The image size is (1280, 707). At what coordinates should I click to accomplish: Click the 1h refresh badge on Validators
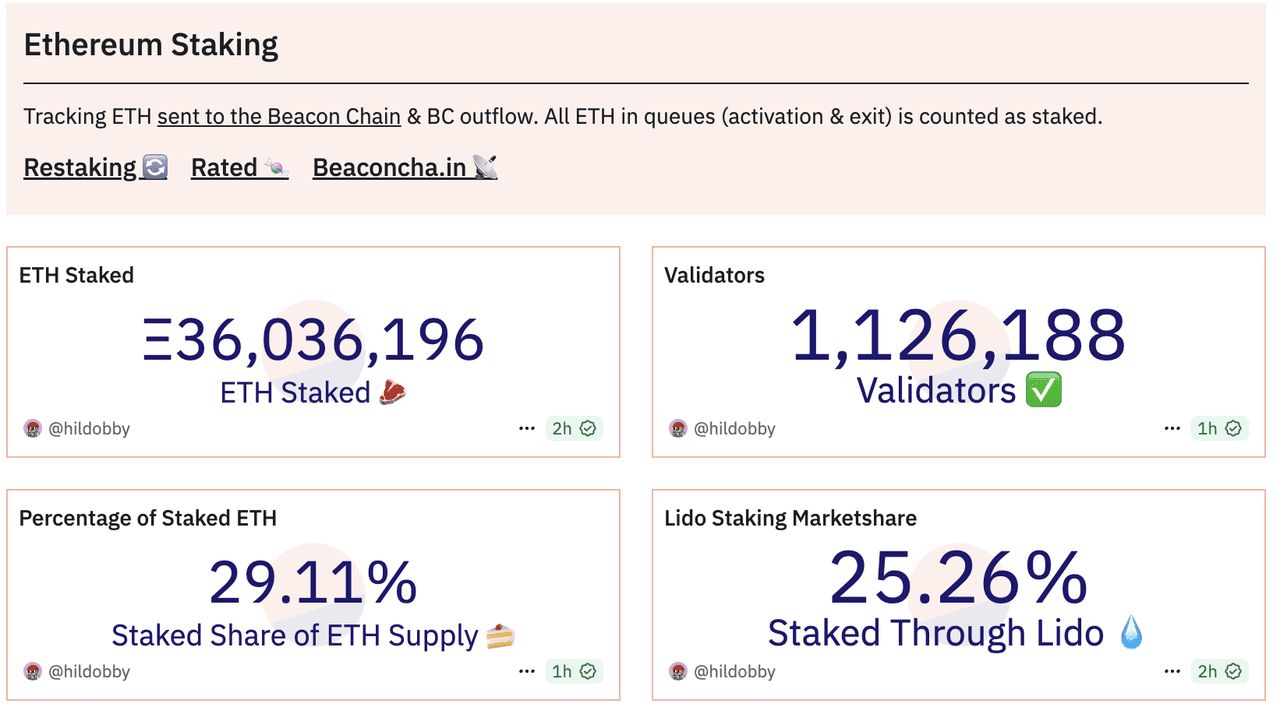click(x=1219, y=428)
